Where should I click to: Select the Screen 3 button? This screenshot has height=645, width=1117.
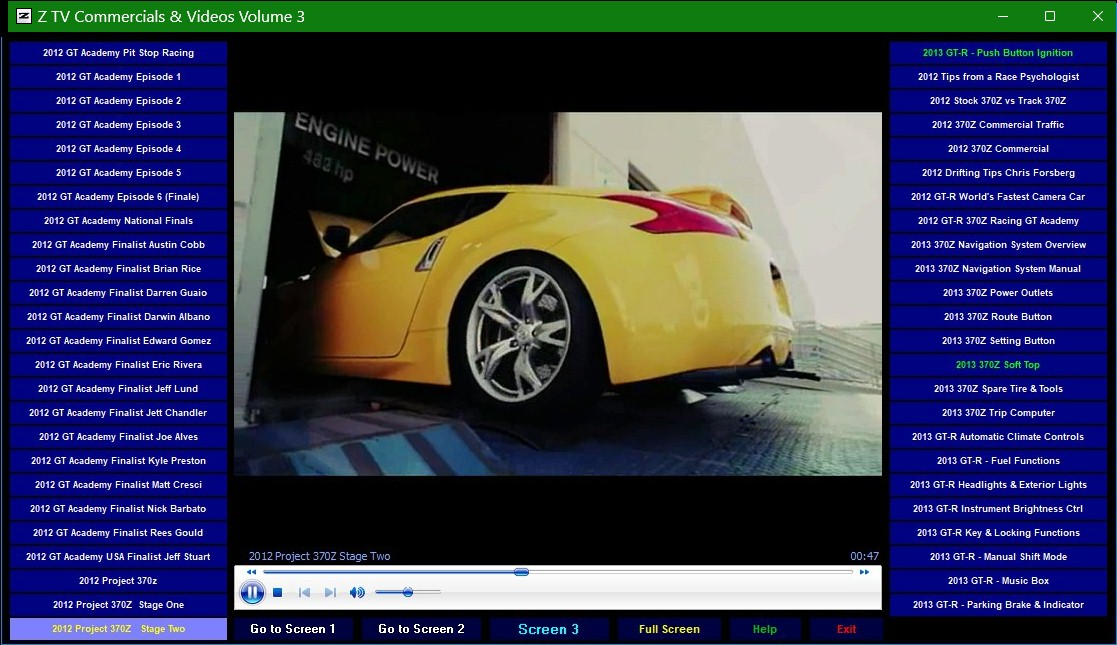(x=548, y=629)
